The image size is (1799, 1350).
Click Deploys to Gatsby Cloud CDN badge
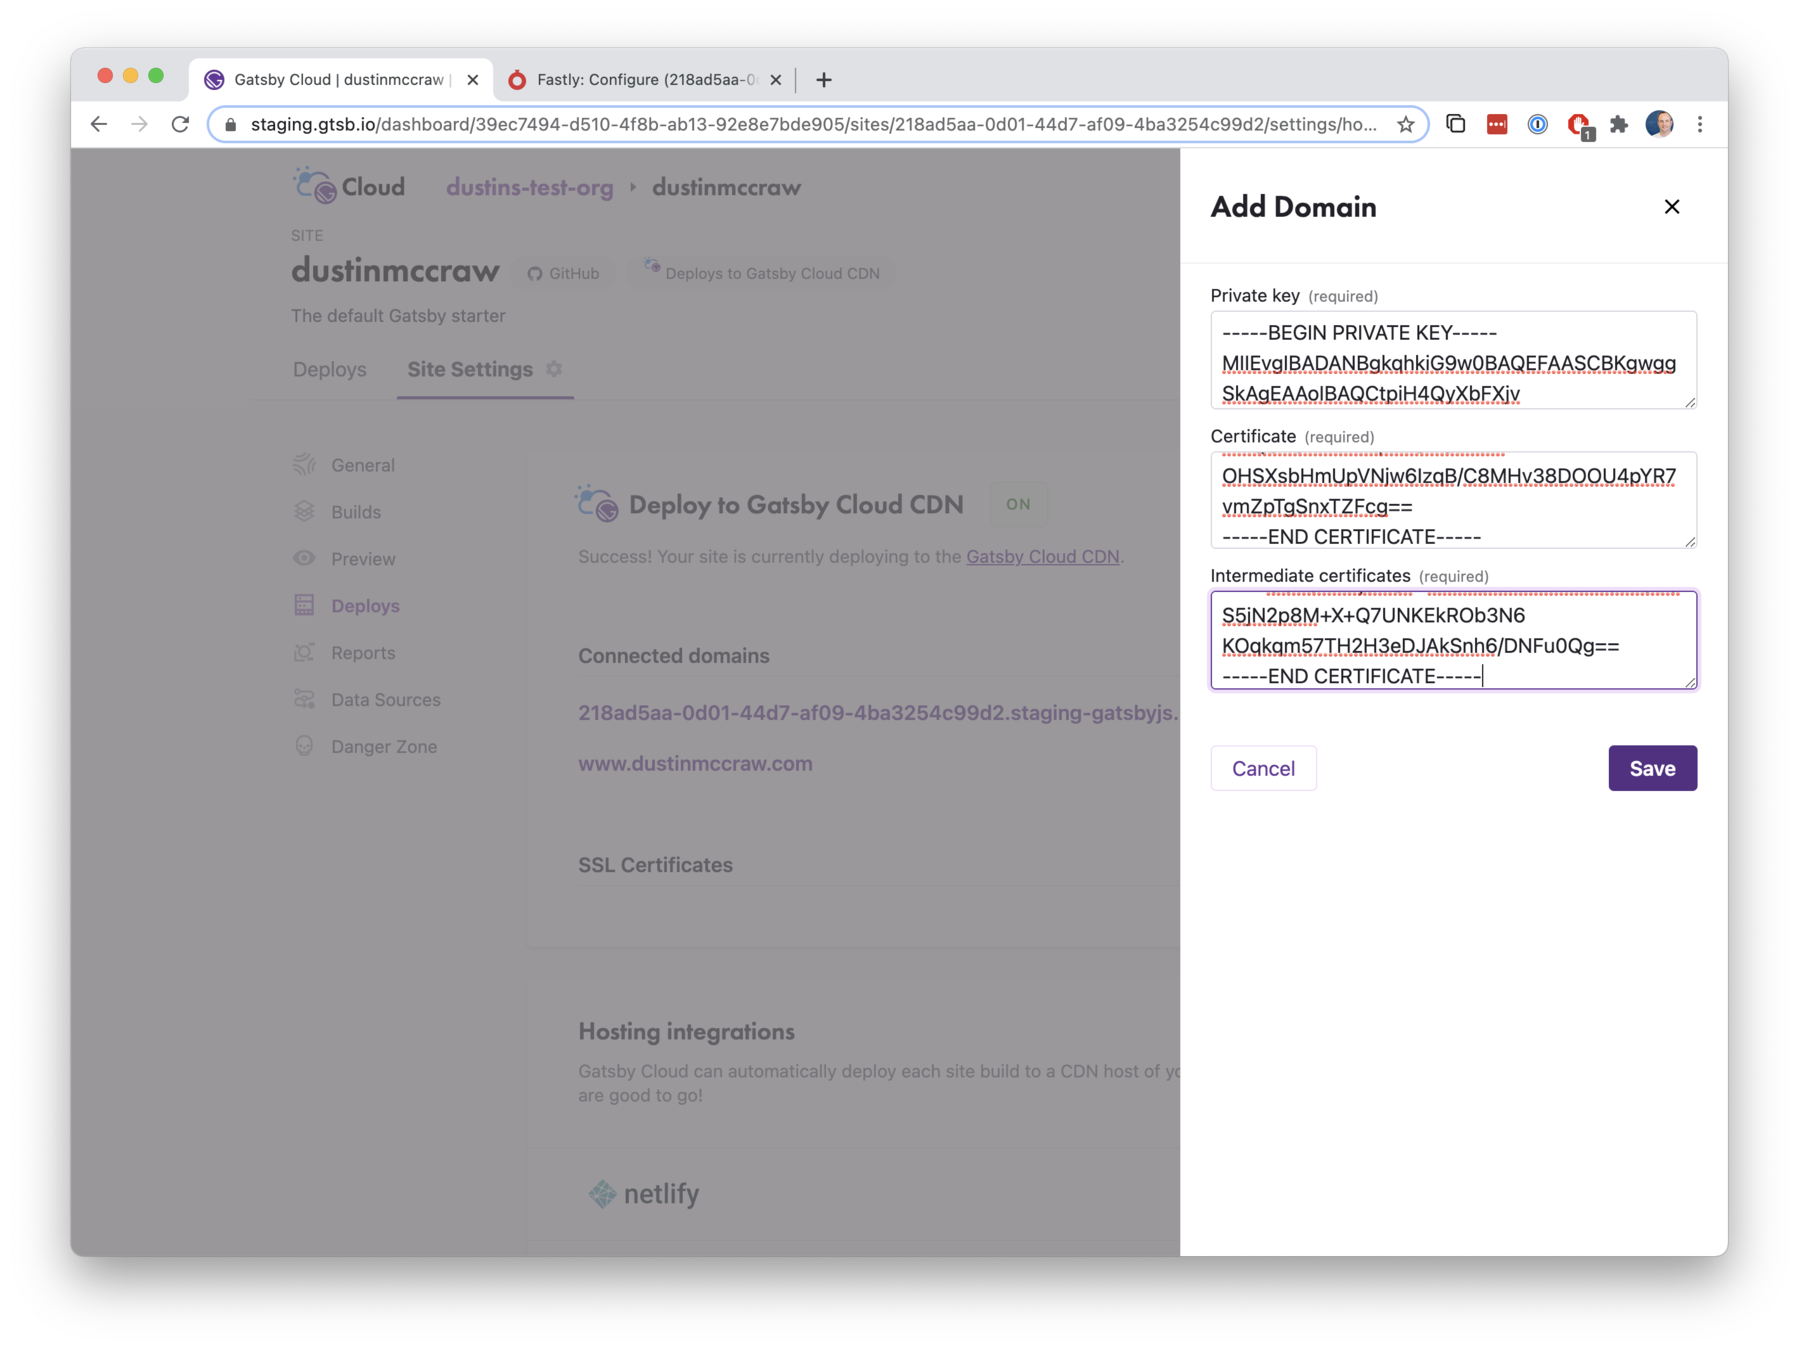(762, 272)
